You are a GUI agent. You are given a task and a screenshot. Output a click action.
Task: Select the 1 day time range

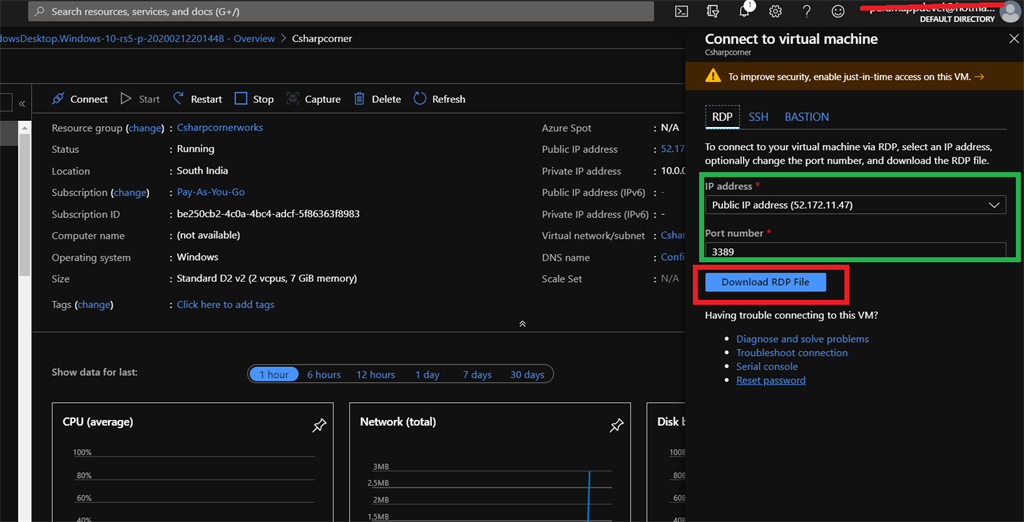(x=427, y=374)
